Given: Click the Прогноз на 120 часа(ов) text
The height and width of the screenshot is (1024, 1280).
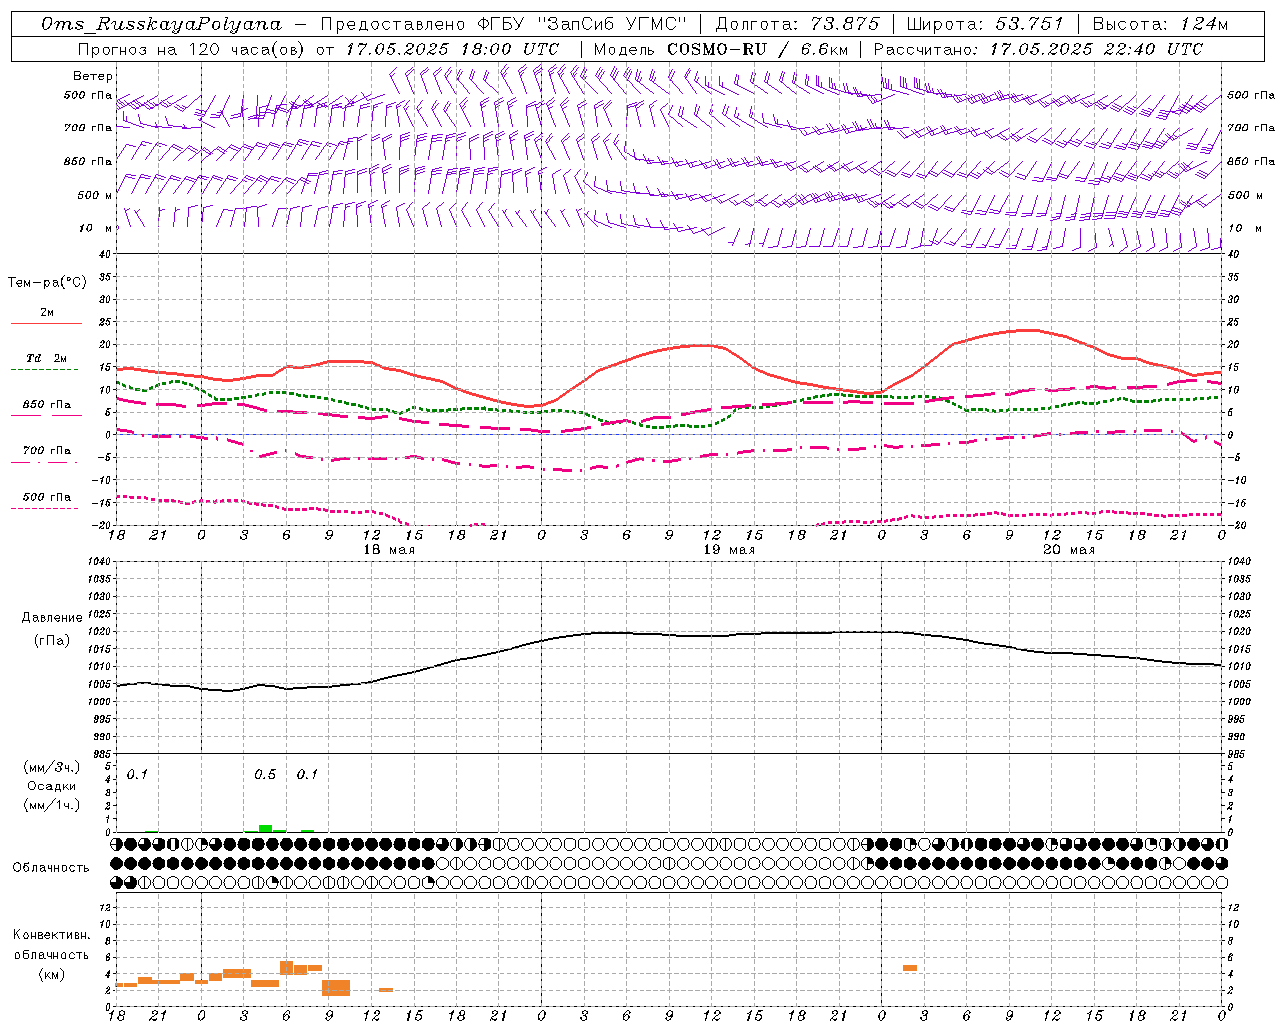Looking at the screenshot, I should coord(192,49).
